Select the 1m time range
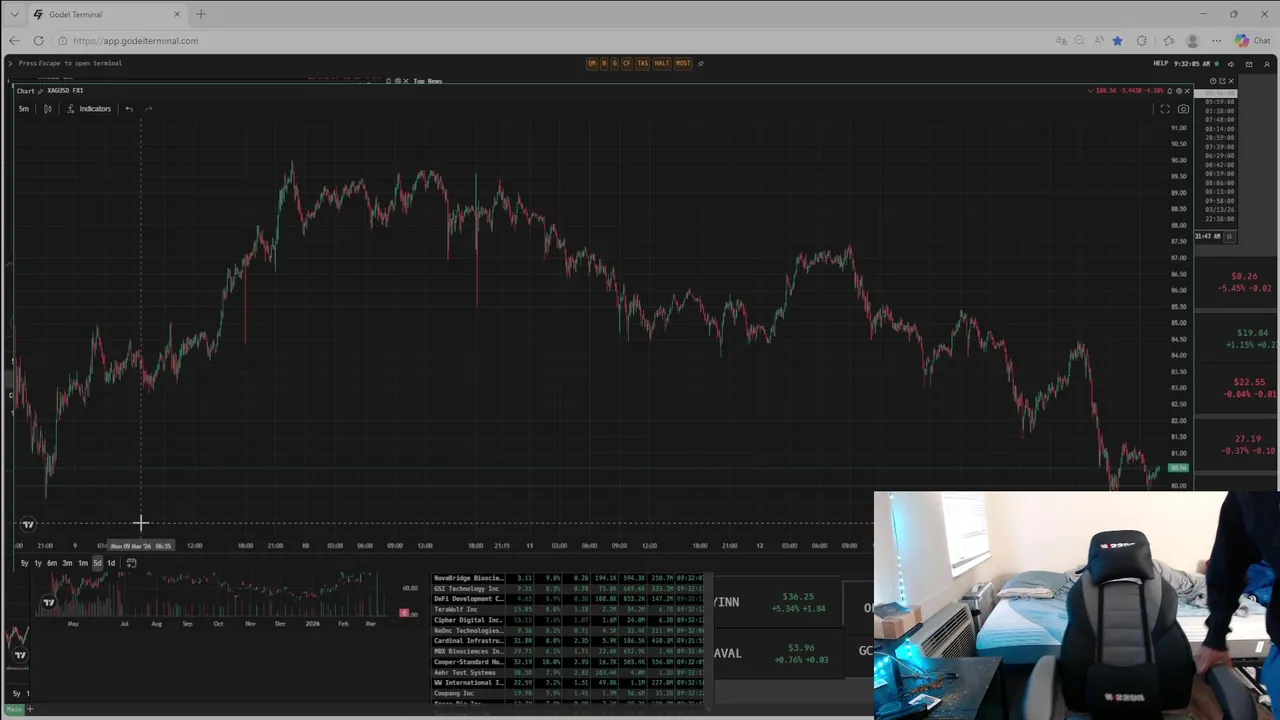The width and height of the screenshot is (1280, 720). (82, 563)
